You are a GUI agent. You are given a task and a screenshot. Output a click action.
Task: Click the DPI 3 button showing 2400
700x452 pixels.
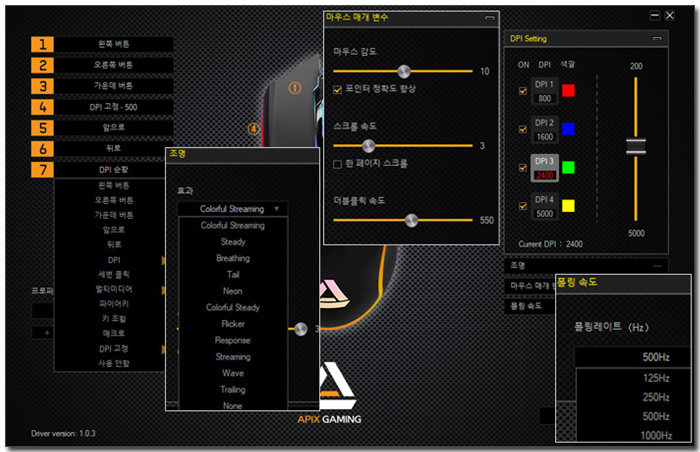pos(544,167)
